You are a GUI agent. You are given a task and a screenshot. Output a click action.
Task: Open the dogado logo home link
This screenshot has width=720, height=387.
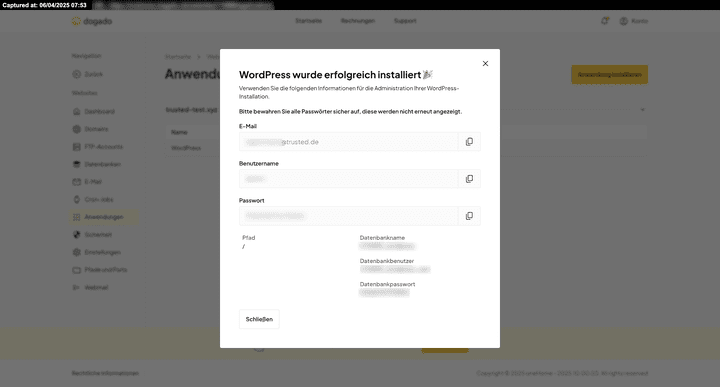(92, 21)
